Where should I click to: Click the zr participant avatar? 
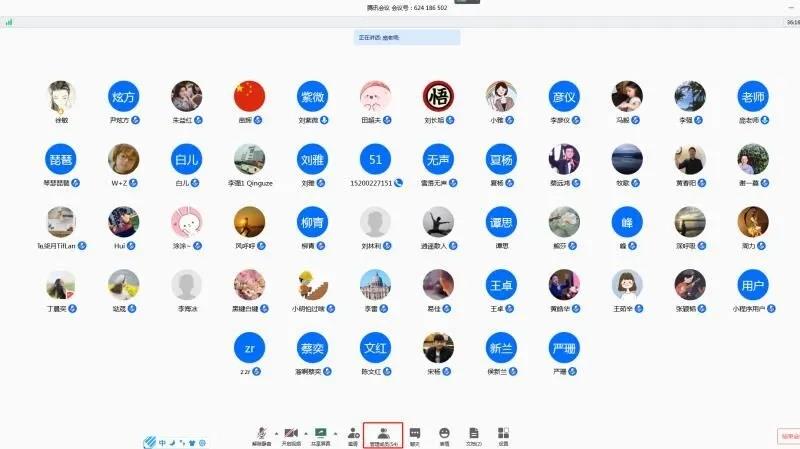pyautogui.click(x=249, y=348)
